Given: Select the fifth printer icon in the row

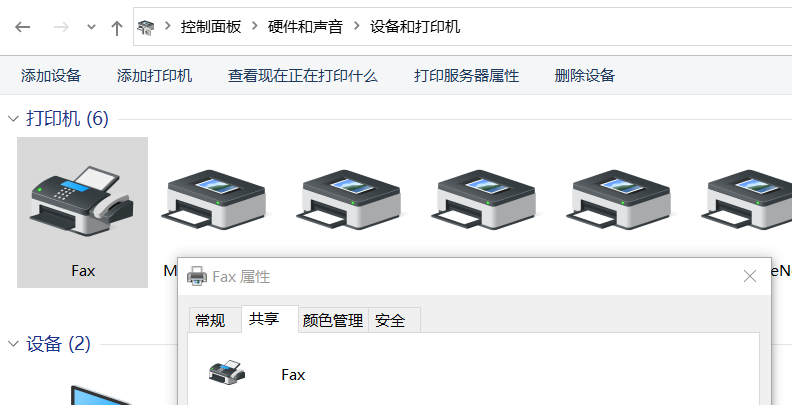Looking at the screenshot, I should click(x=619, y=199).
